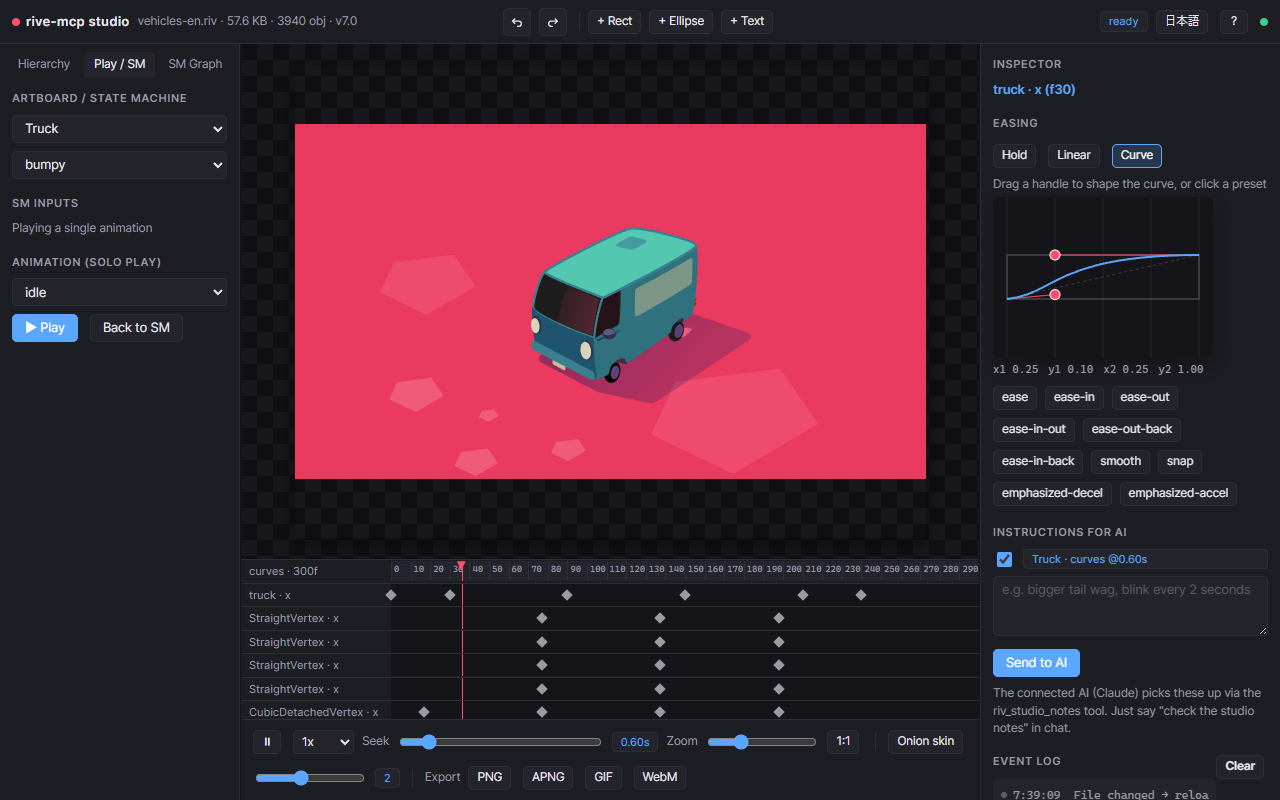Uncheck the Truck curves instruction checkbox
This screenshot has height=800, width=1280.
[1004, 559]
